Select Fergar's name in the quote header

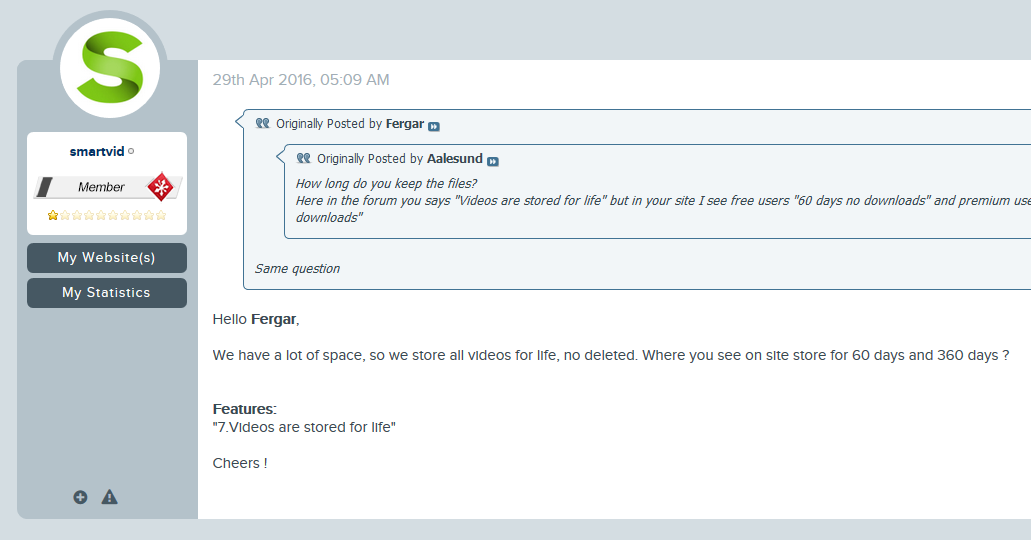click(405, 124)
